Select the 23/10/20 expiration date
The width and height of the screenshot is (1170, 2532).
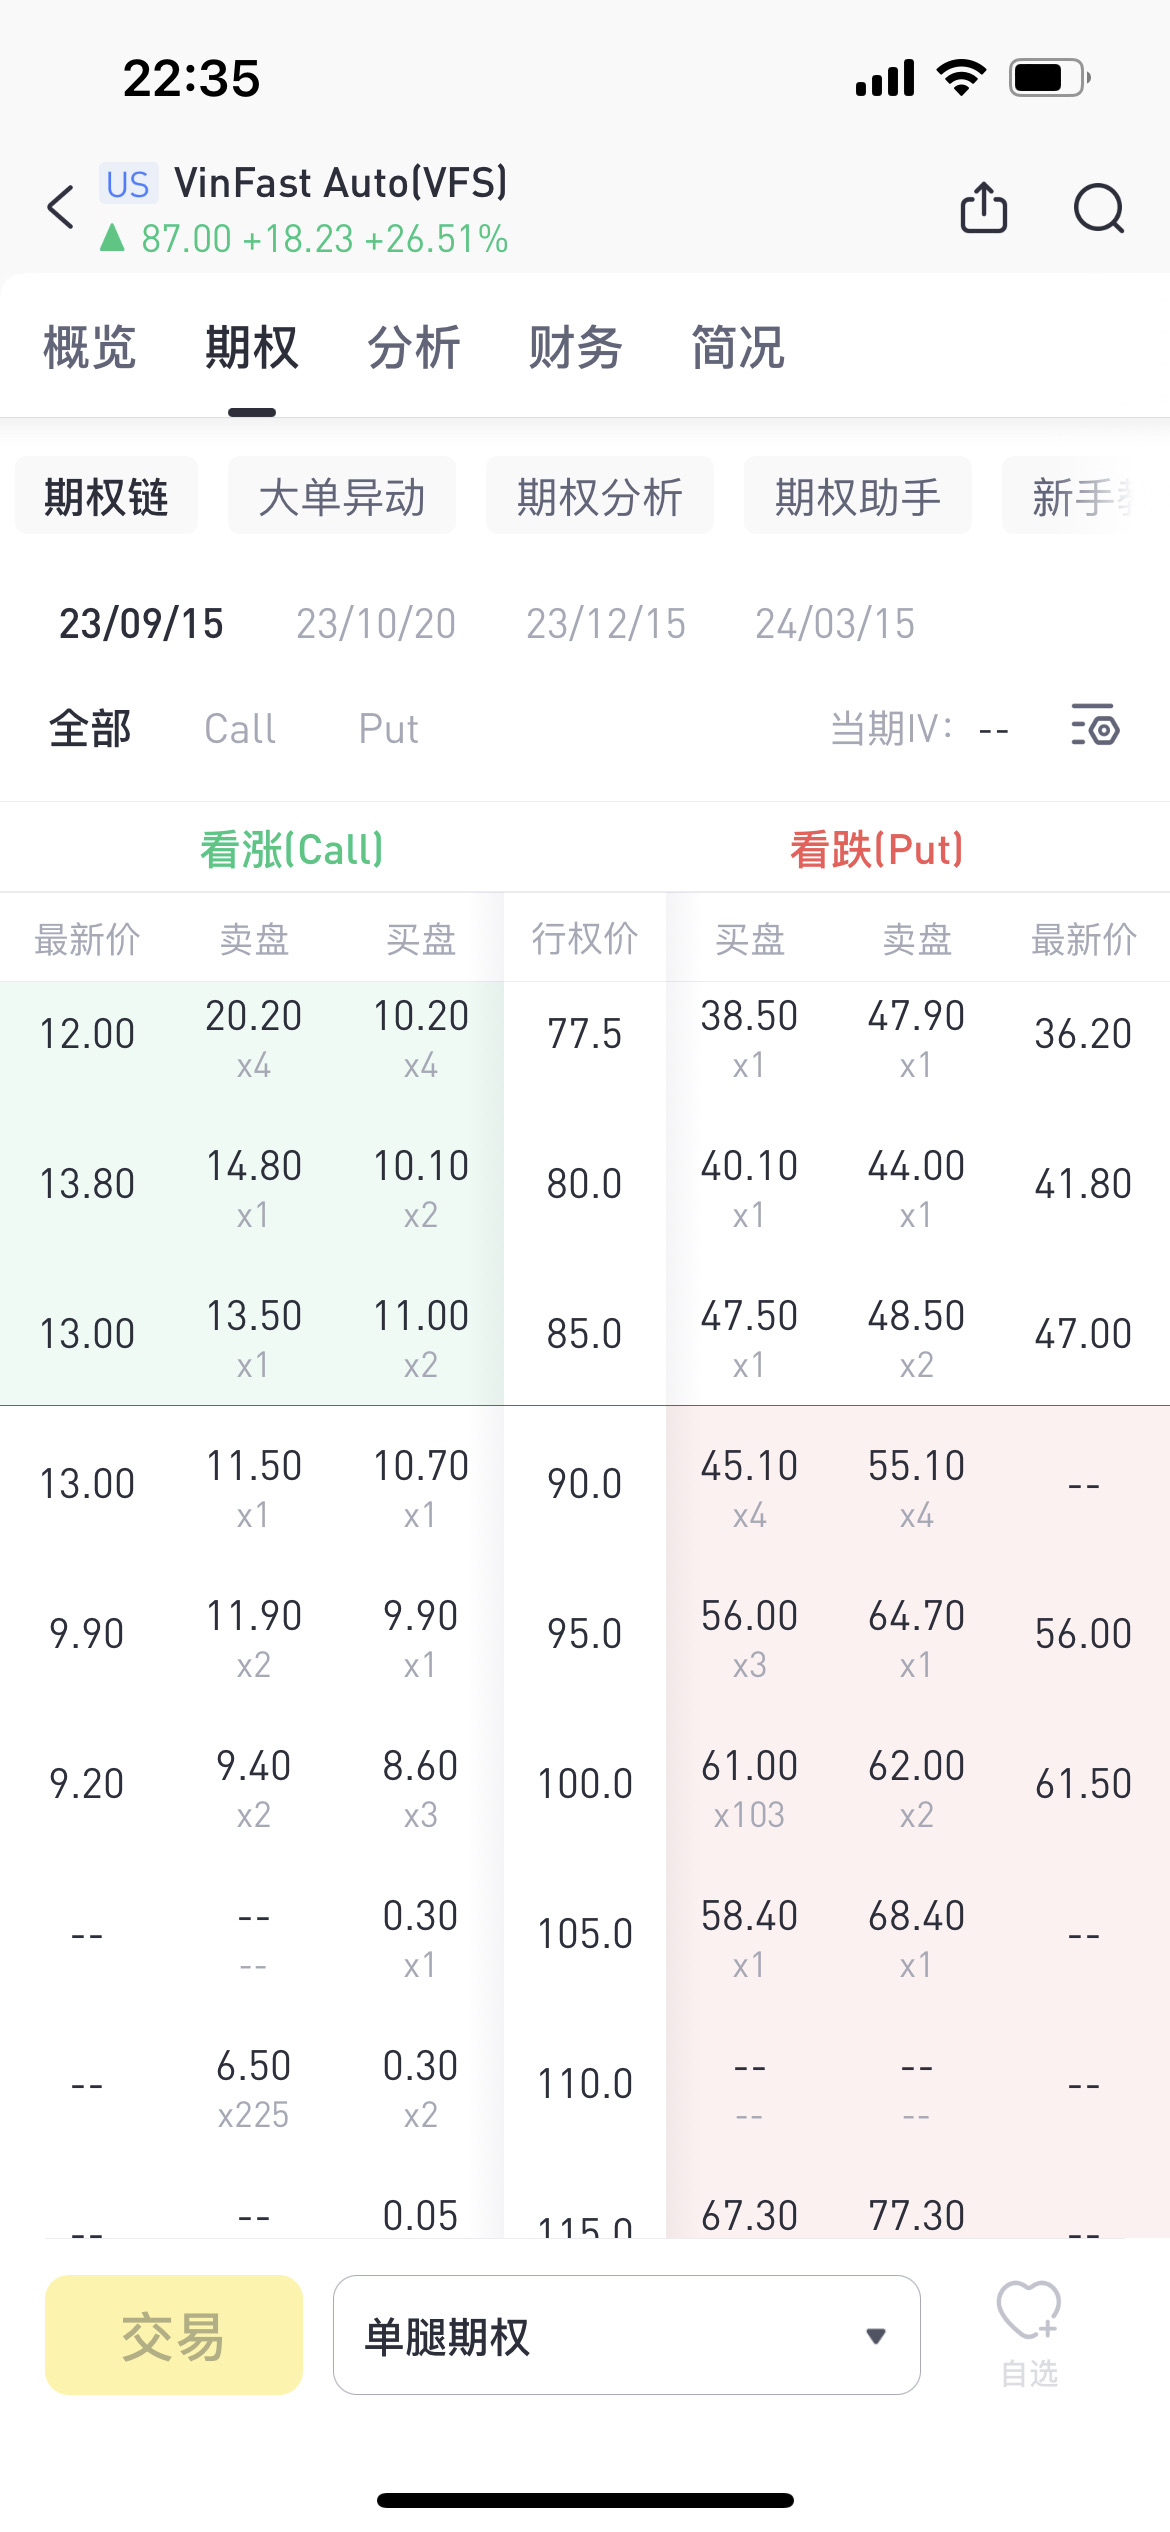click(375, 624)
